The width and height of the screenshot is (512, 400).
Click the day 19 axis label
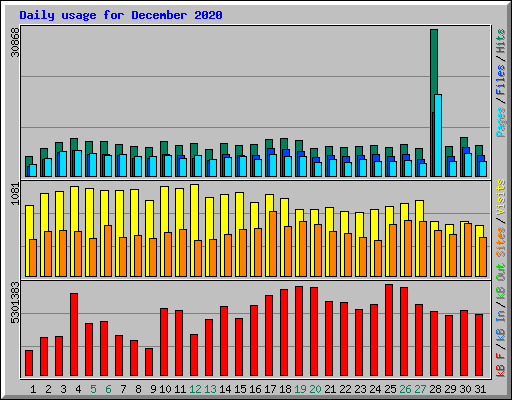click(300, 389)
